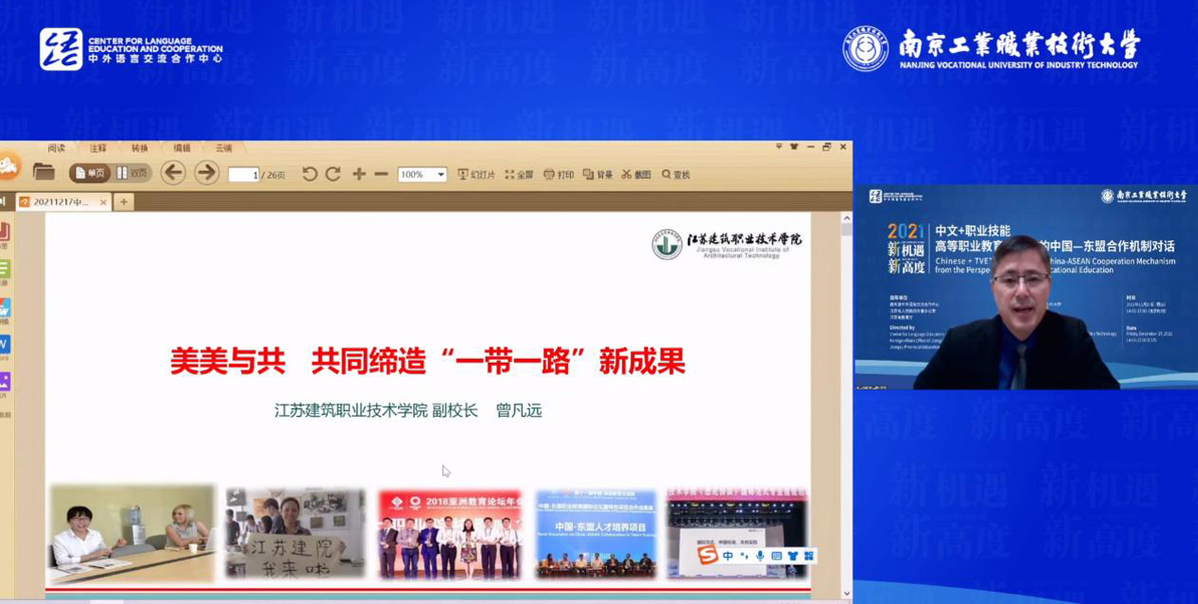Open the 100% zoom level dropdown
This screenshot has height=604, width=1198.
(441, 174)
